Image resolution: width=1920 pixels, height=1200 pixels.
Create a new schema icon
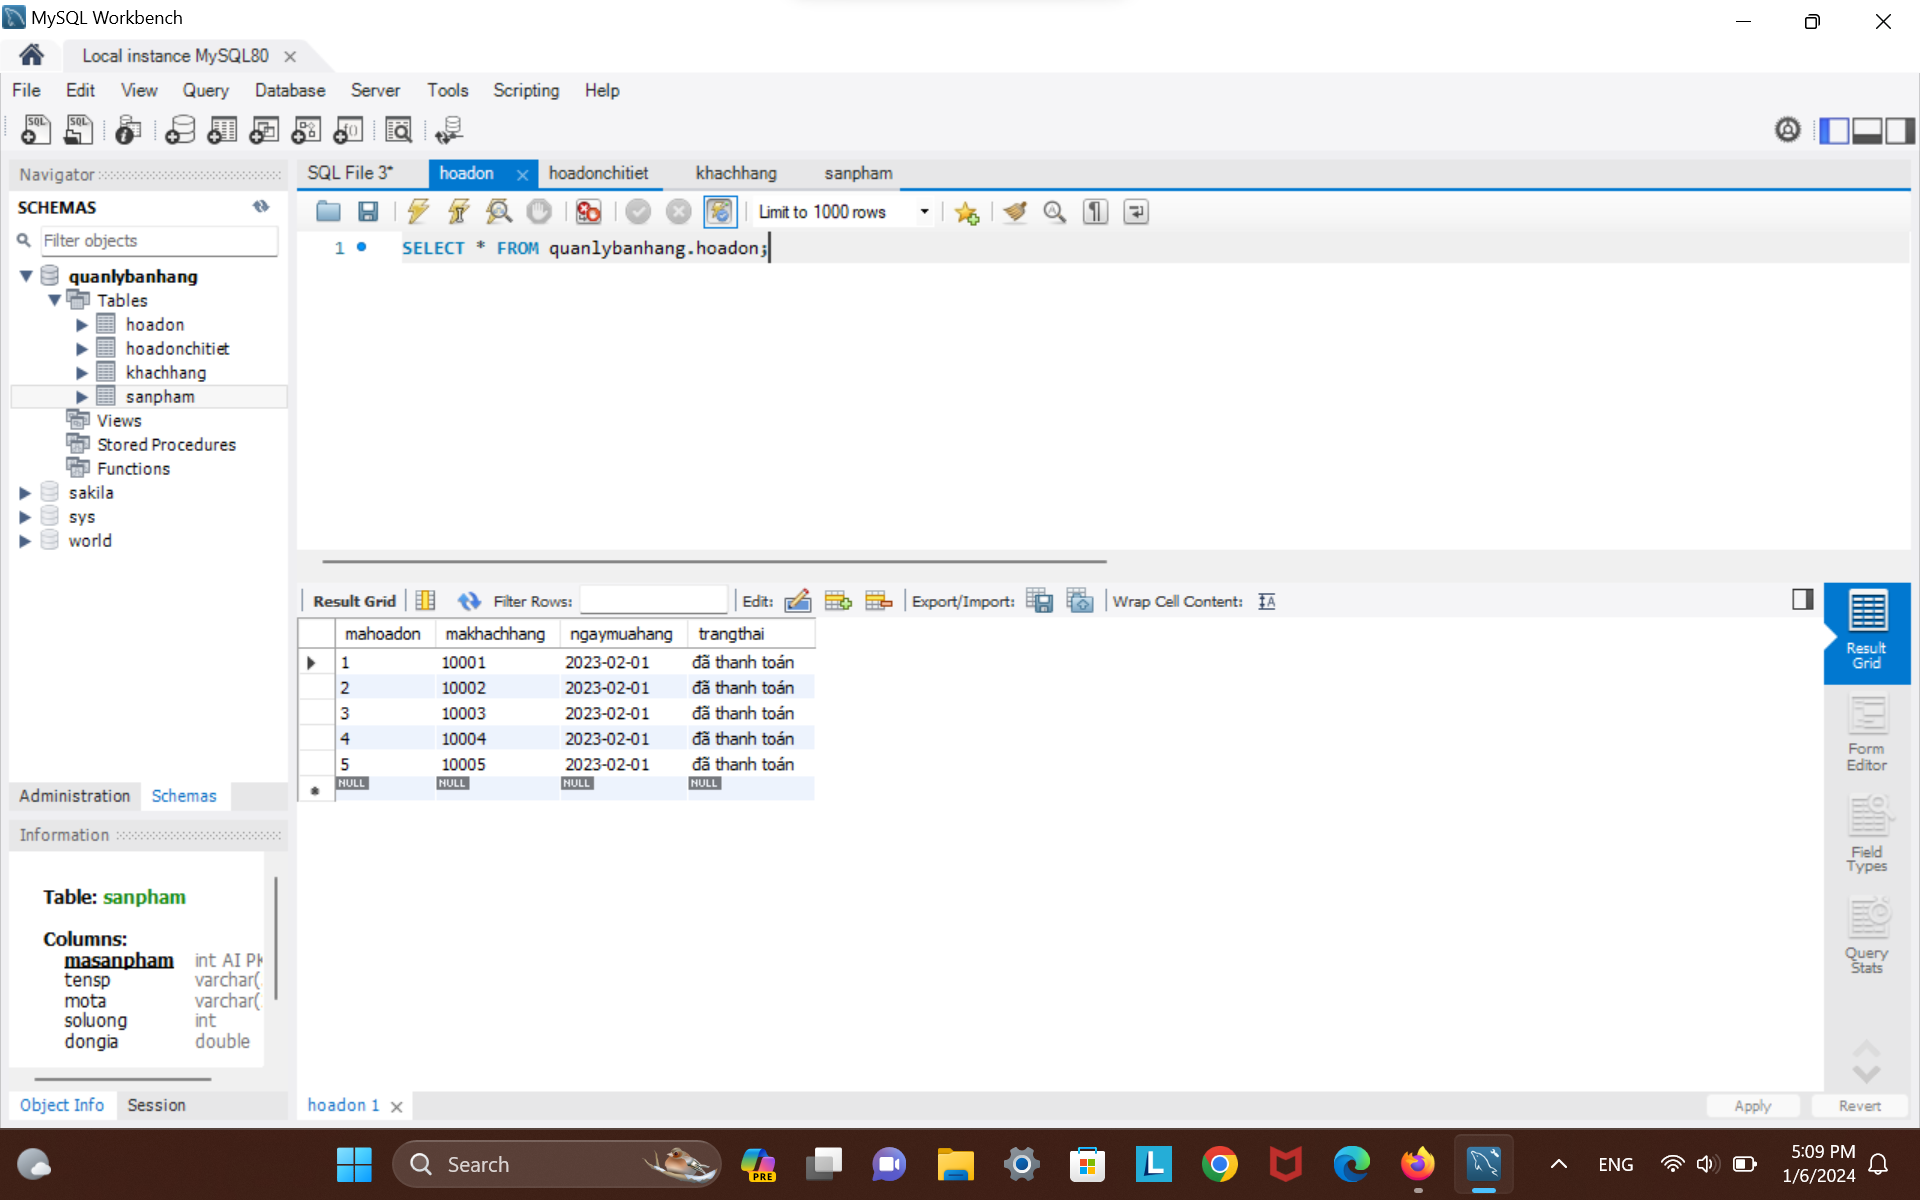pyautogui.click(x=180, y=130)
